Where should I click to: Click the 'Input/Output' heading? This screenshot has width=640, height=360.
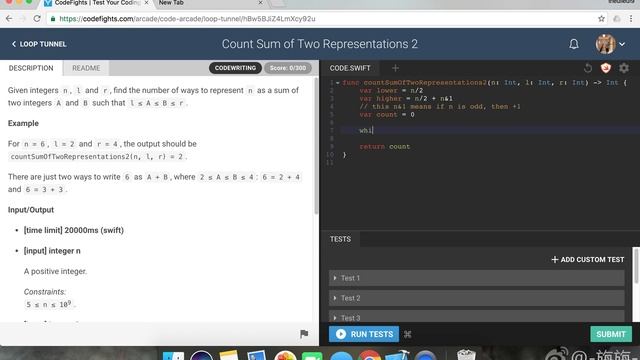pyautogui.click(x=31, y=210)
